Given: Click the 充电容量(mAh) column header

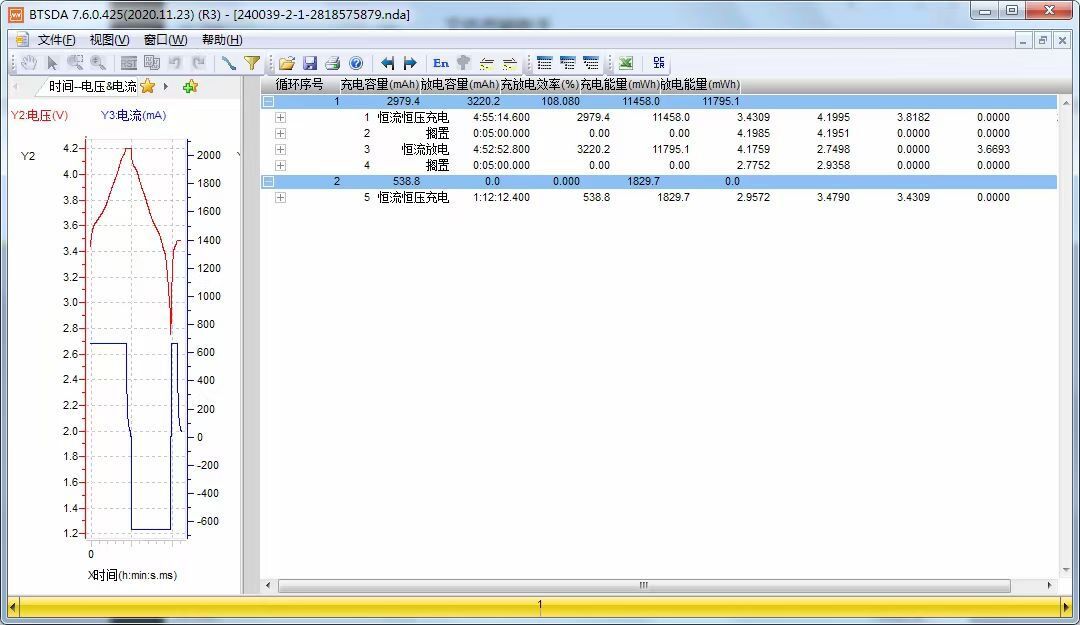Looking at the screenshot, I should point(380,85).
